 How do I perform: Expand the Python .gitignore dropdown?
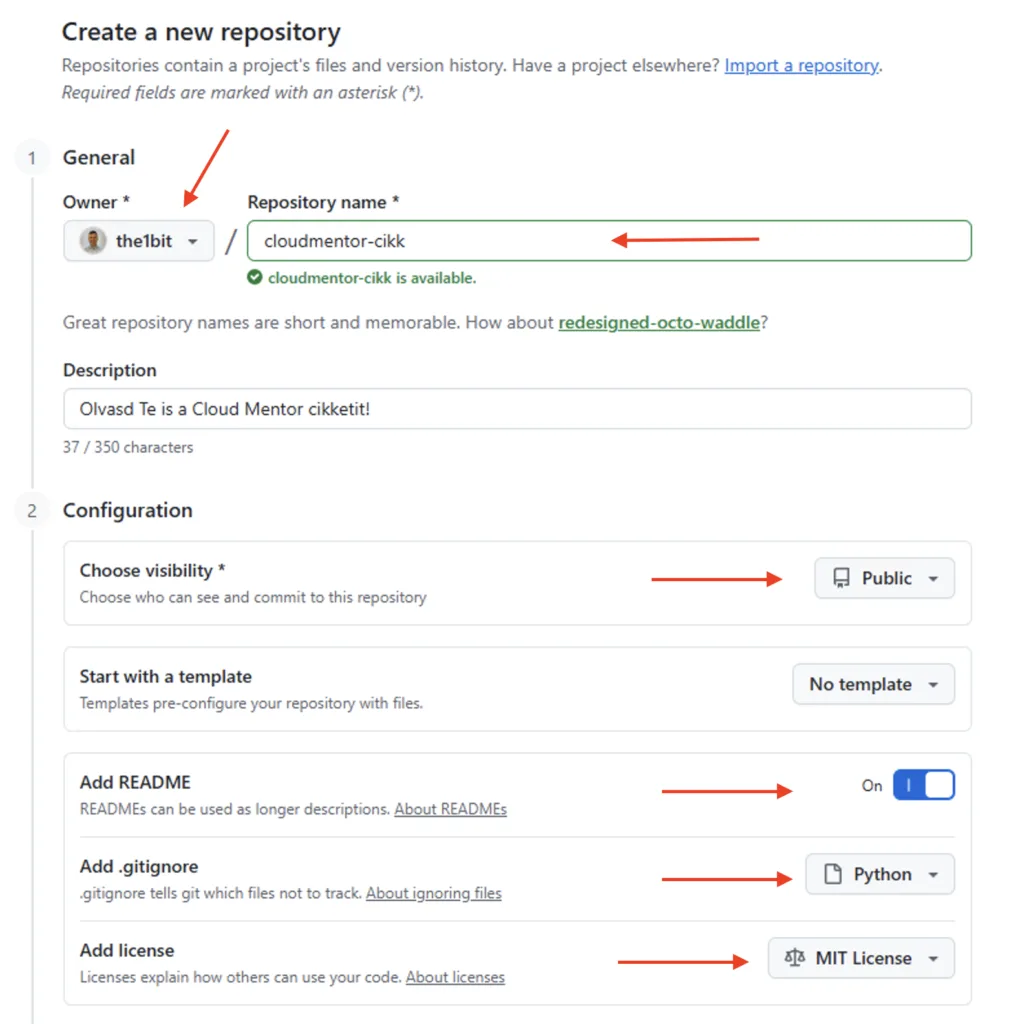[880, 874]
